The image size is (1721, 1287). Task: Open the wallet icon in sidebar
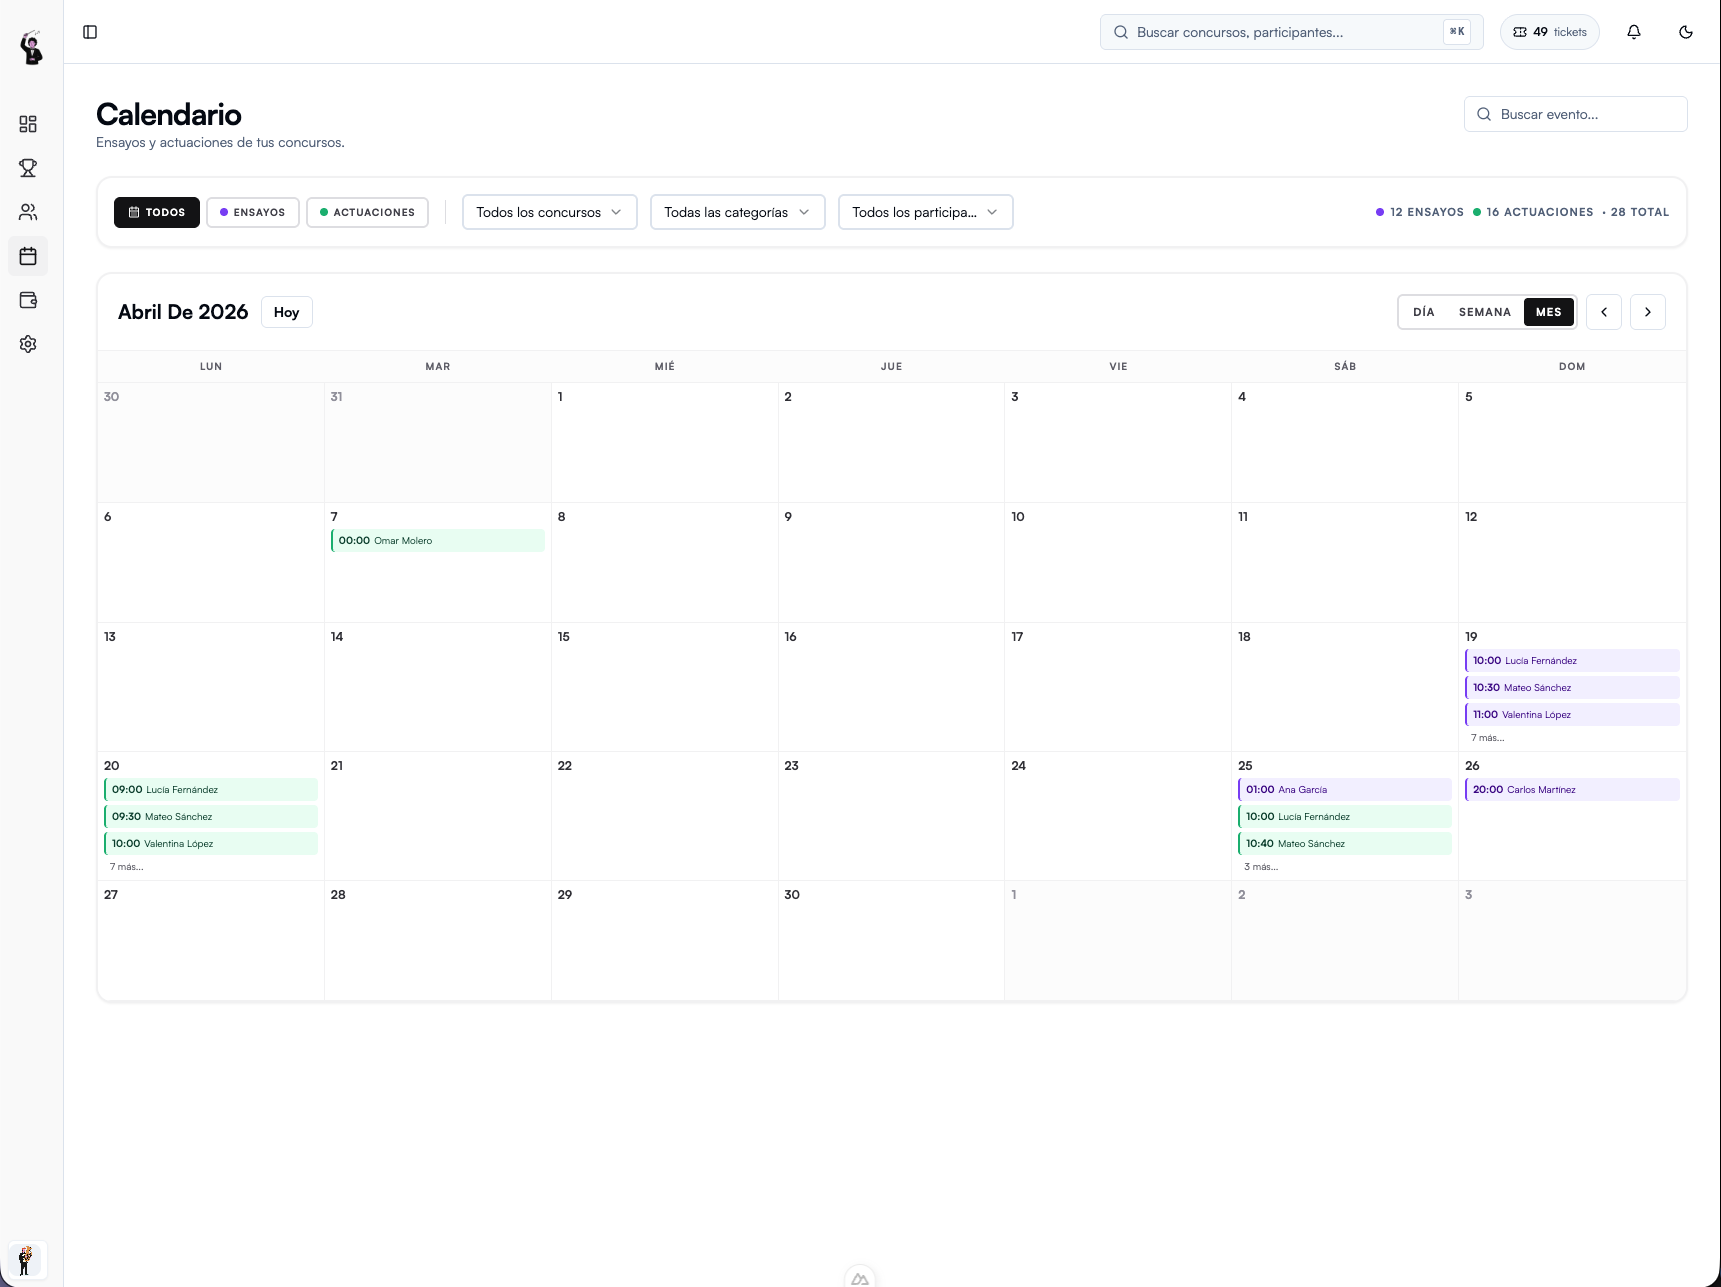[28, 300]
